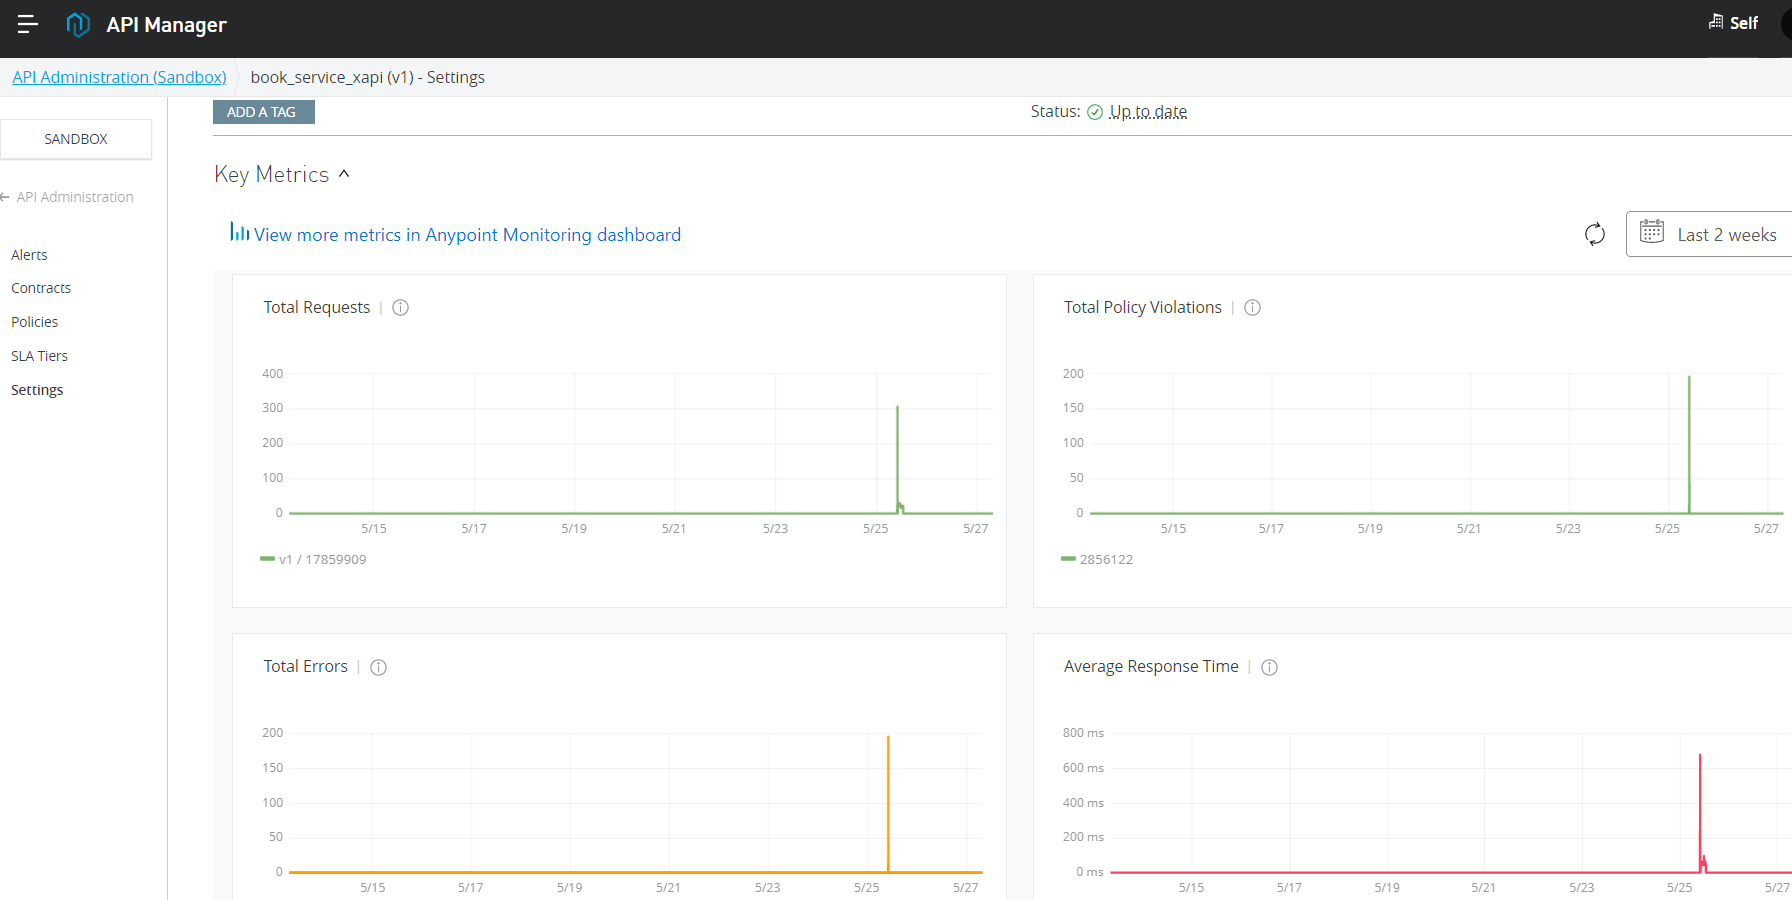The image size is (1792, 900).
Task: Open View more metrics in Anypoint Monitoring
Action: pyautogui.click(x=466, y=235)
